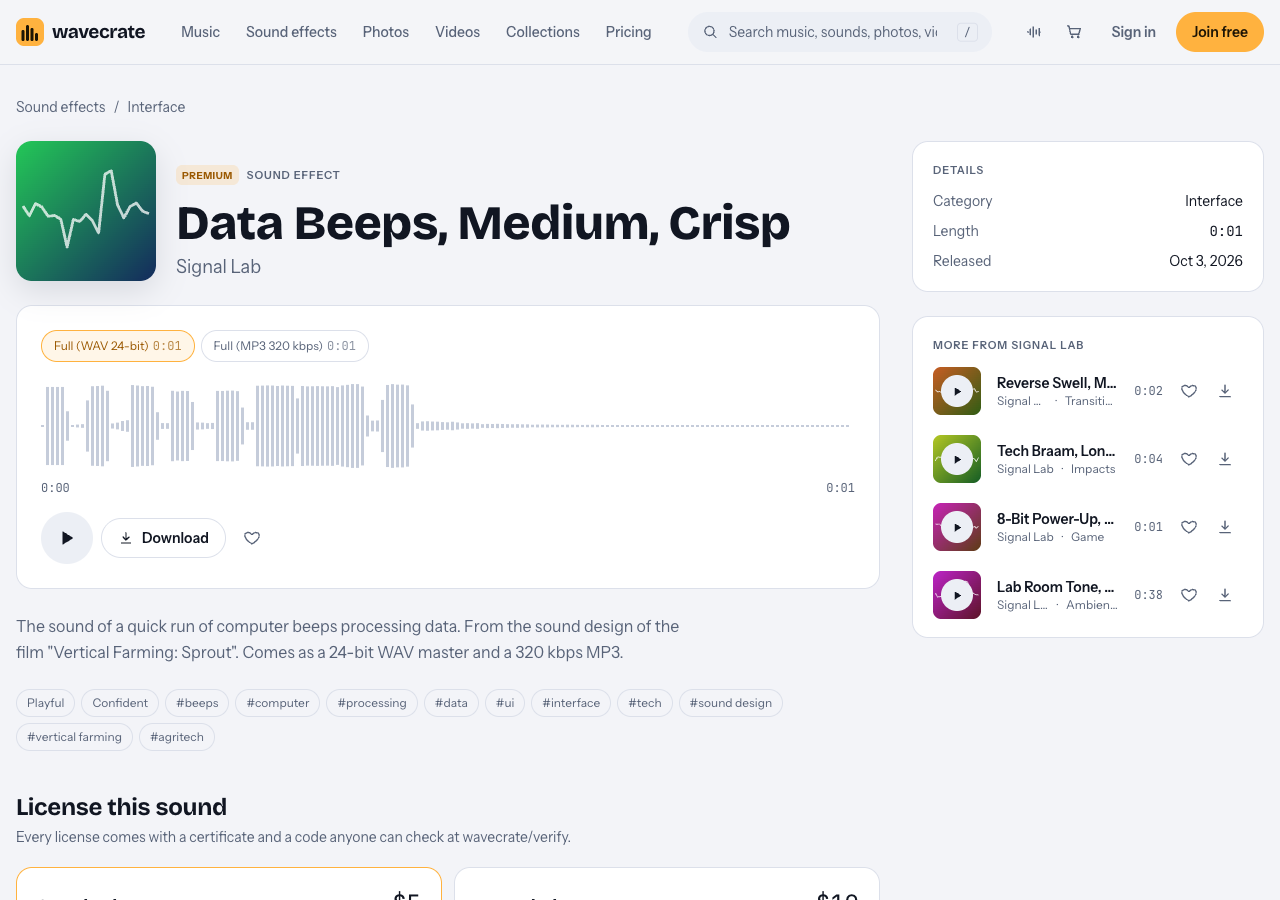Play Tech Braam preview
1280x900 pixels.
(x=957, y=459)
